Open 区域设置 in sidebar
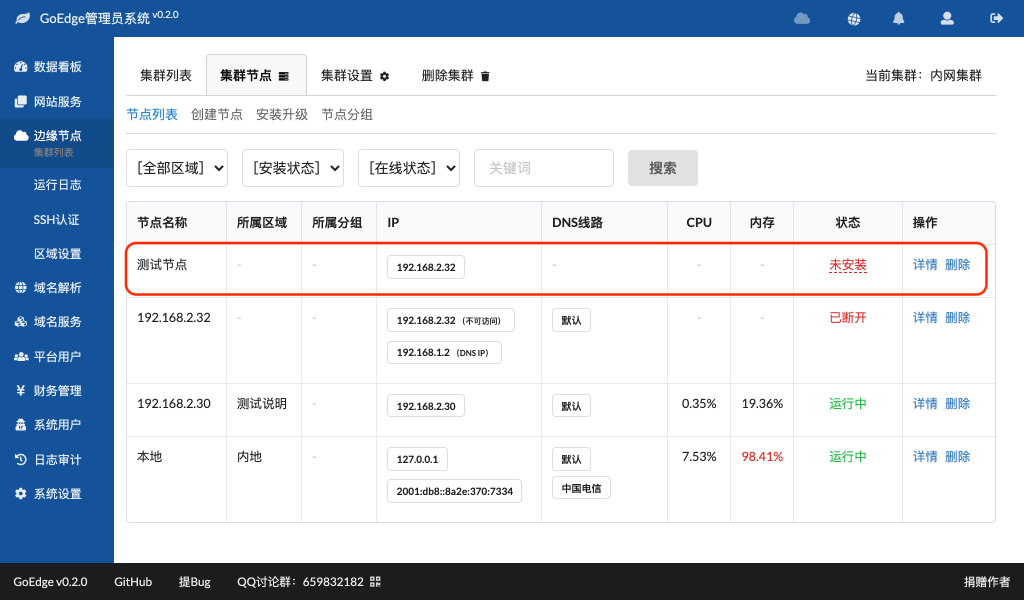Screen dimensions: 1024x600 coord(57,254)
